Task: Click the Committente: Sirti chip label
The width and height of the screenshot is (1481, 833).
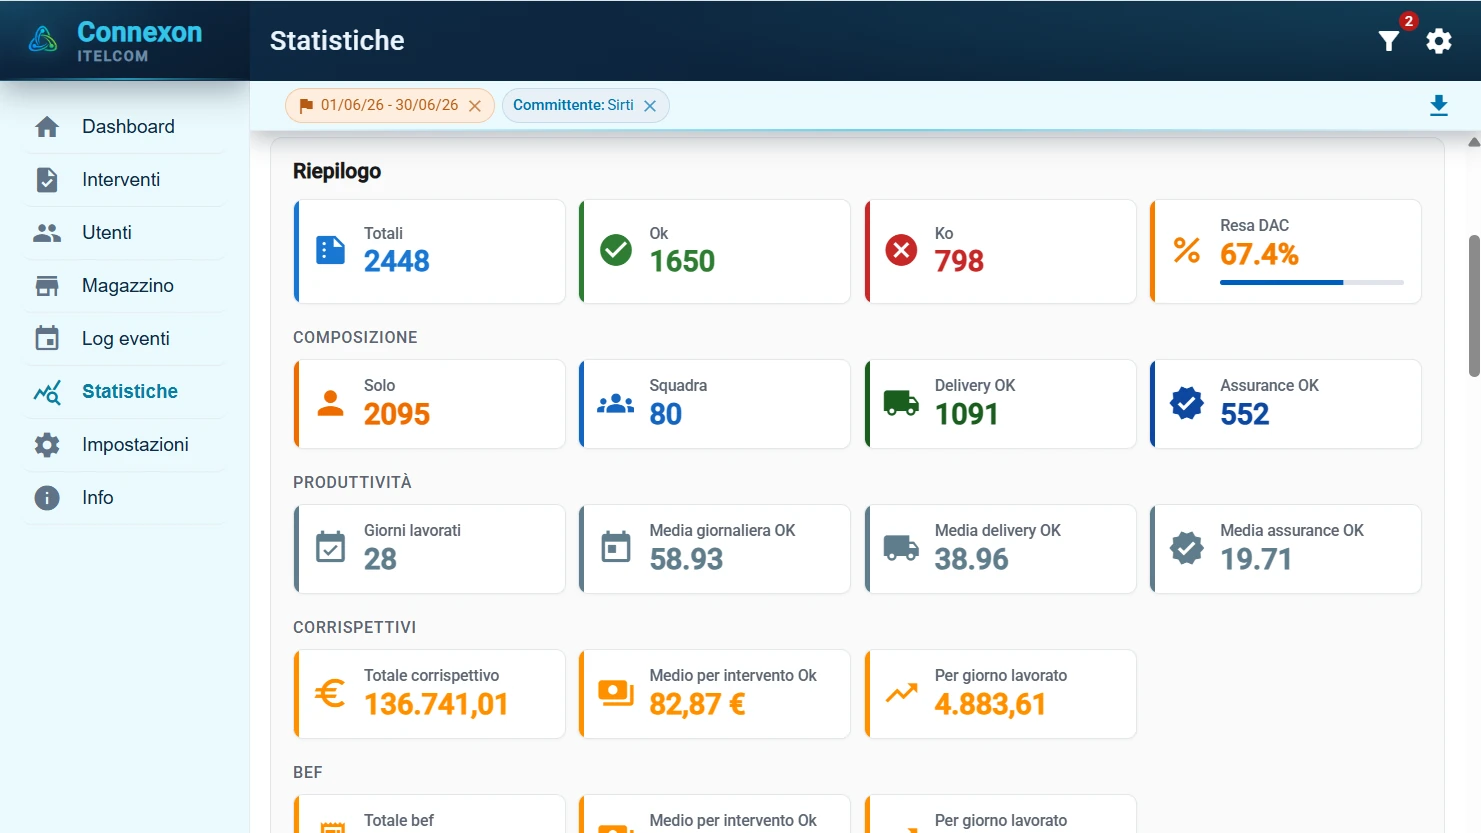Action: (x=573, y=105)
